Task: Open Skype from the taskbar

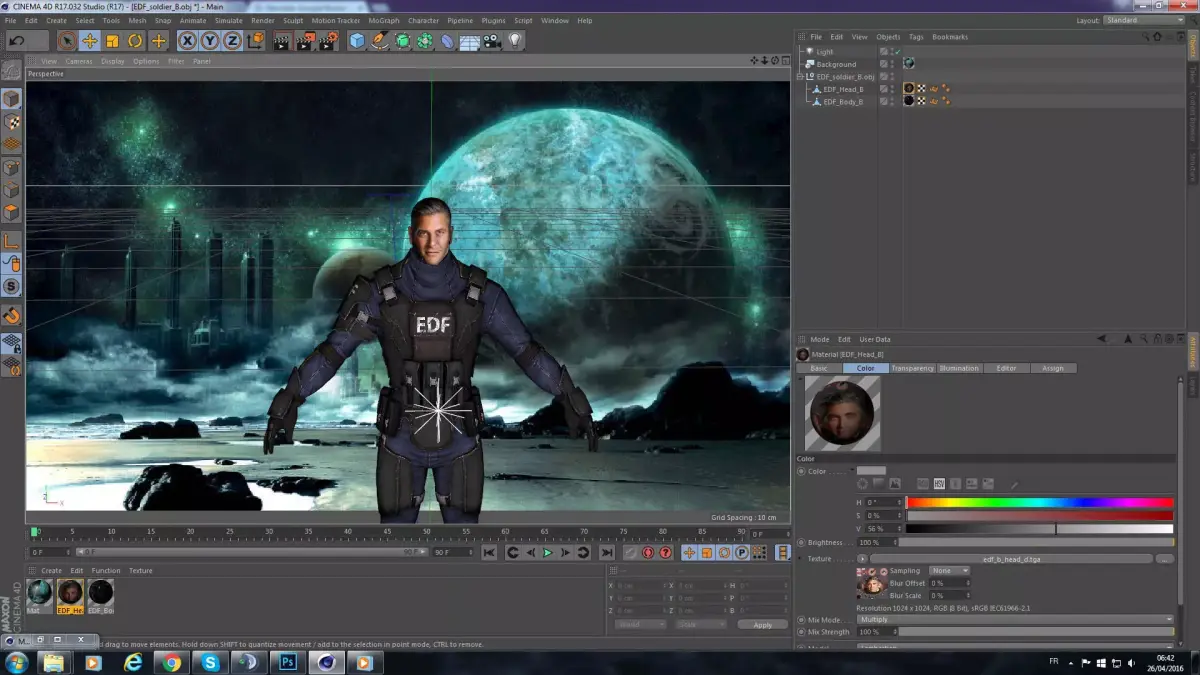Action: pyautogui.click(x=210, y=662)
